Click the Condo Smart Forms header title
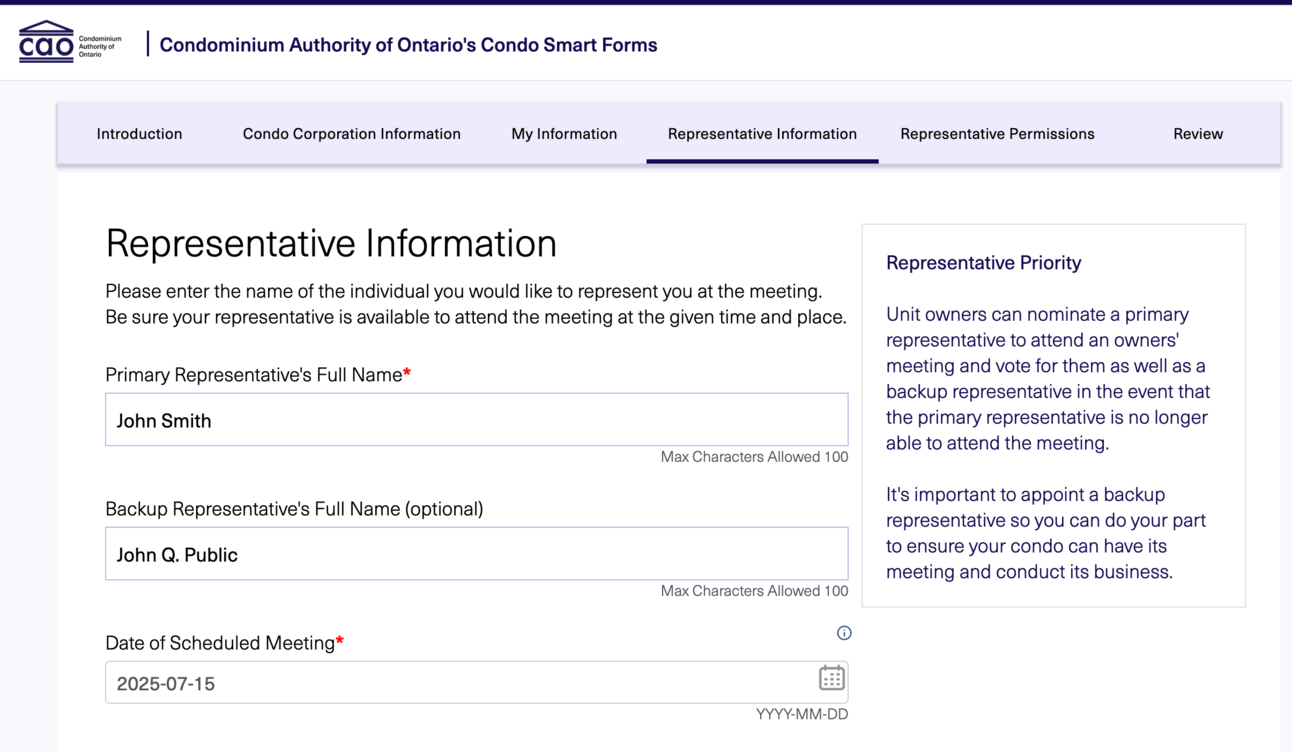The image size is (1292, 752). [x=408, y=45]
